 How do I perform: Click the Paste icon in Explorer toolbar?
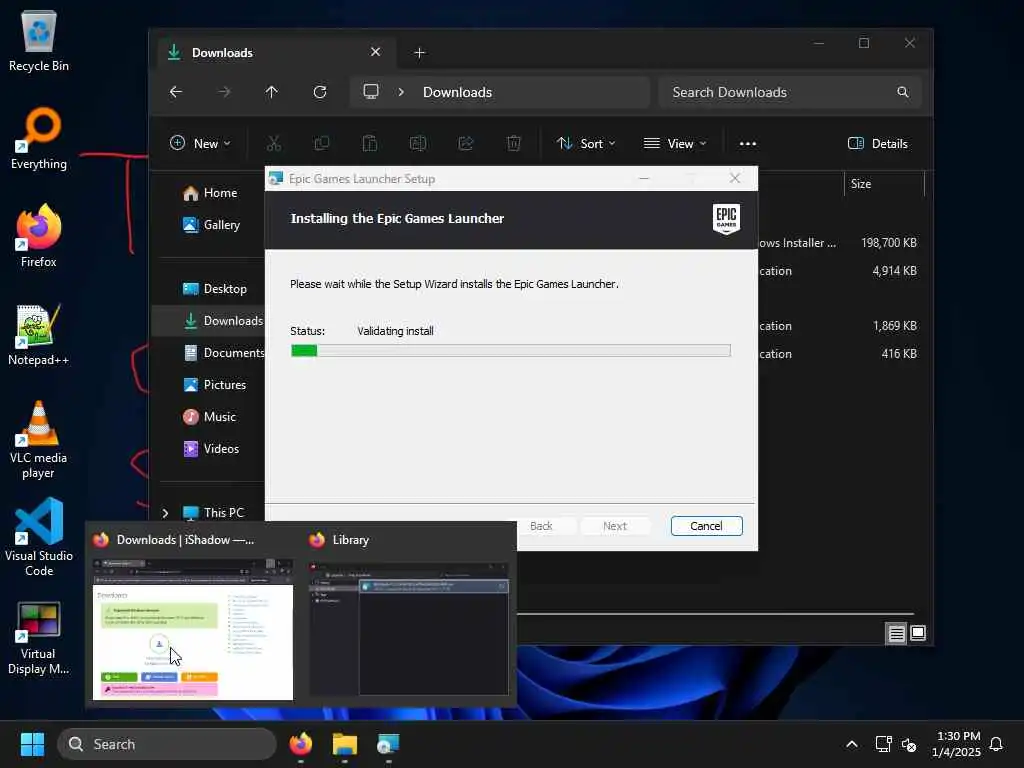tap(370, 143)
